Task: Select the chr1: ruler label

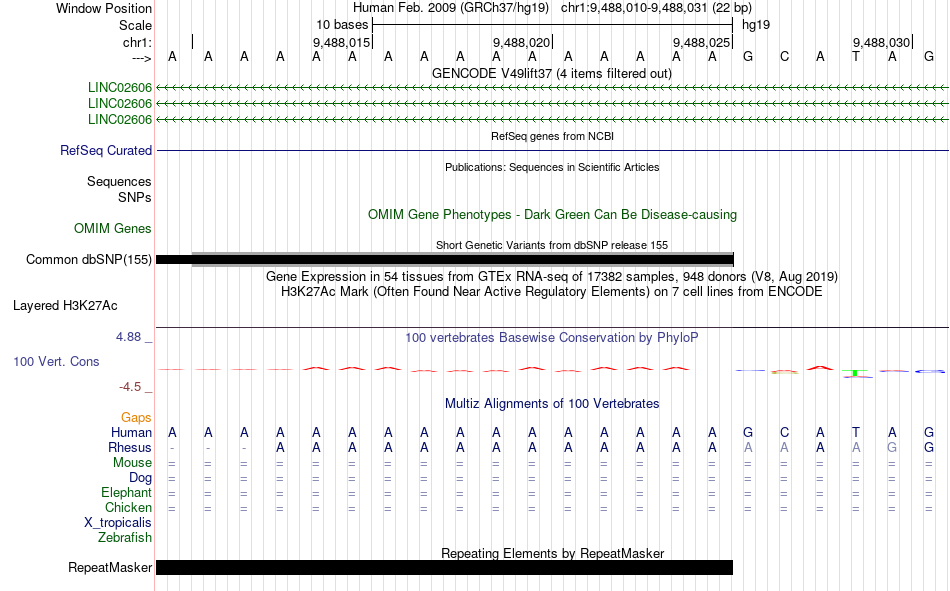Action: coord(137,42)
